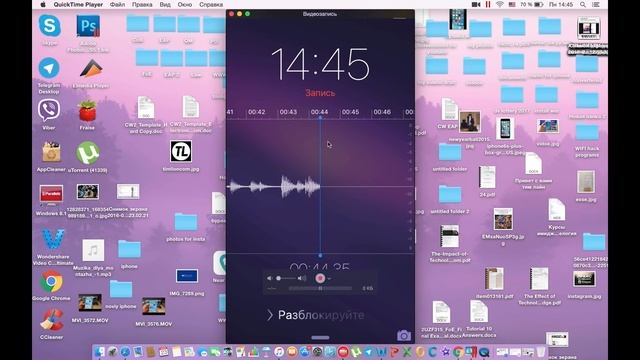Click the red Запись label
Screen dimensions: 640x360
320,93
